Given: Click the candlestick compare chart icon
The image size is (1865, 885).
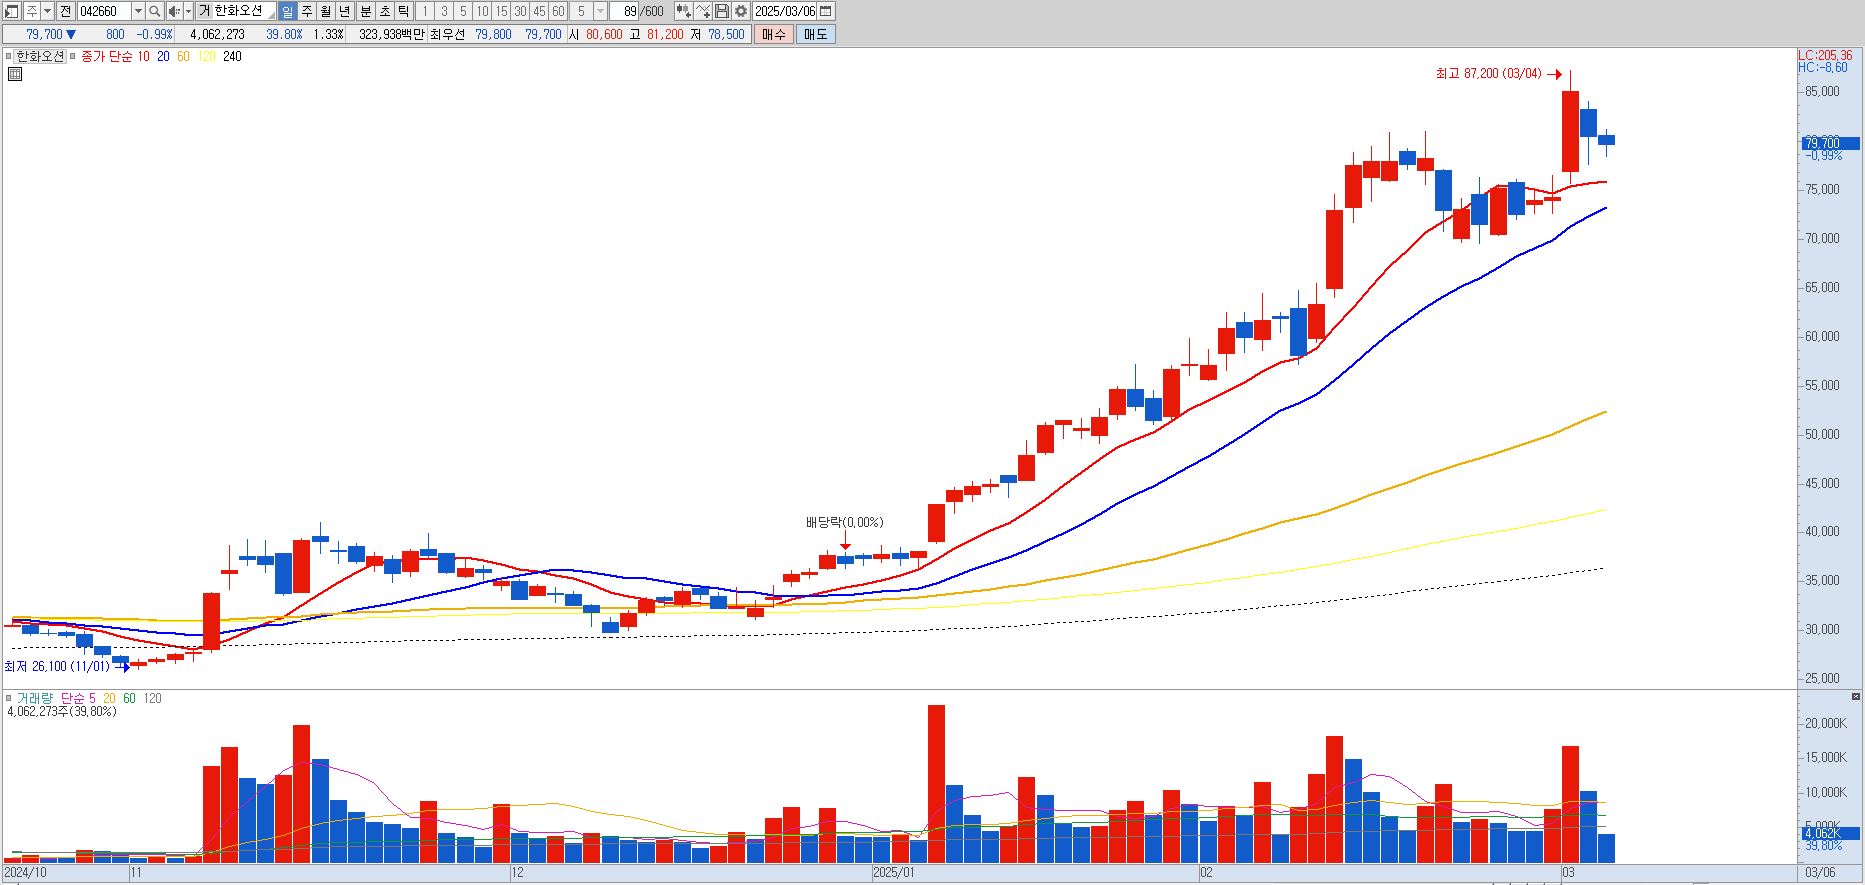Looking at the screenshot, I should [x=683, y=11].
